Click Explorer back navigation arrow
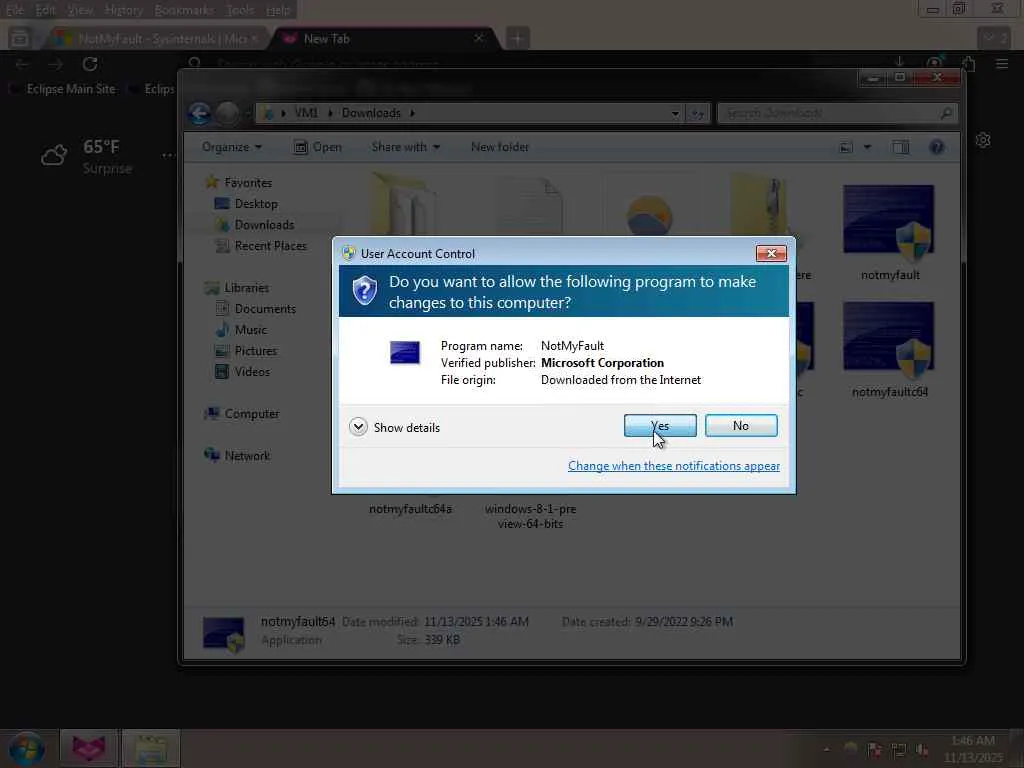 [200, 114]
